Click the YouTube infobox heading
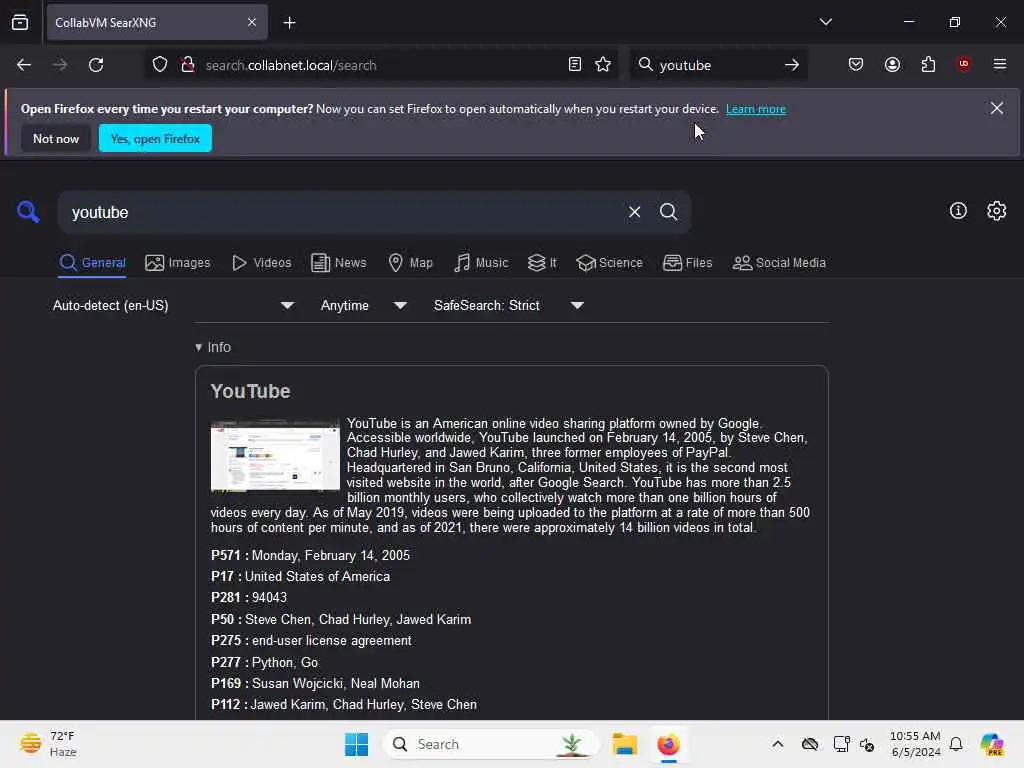Image resolution: width=1024 pixels, height=768 pixels. pyautogui.click(x=250, y=391)
